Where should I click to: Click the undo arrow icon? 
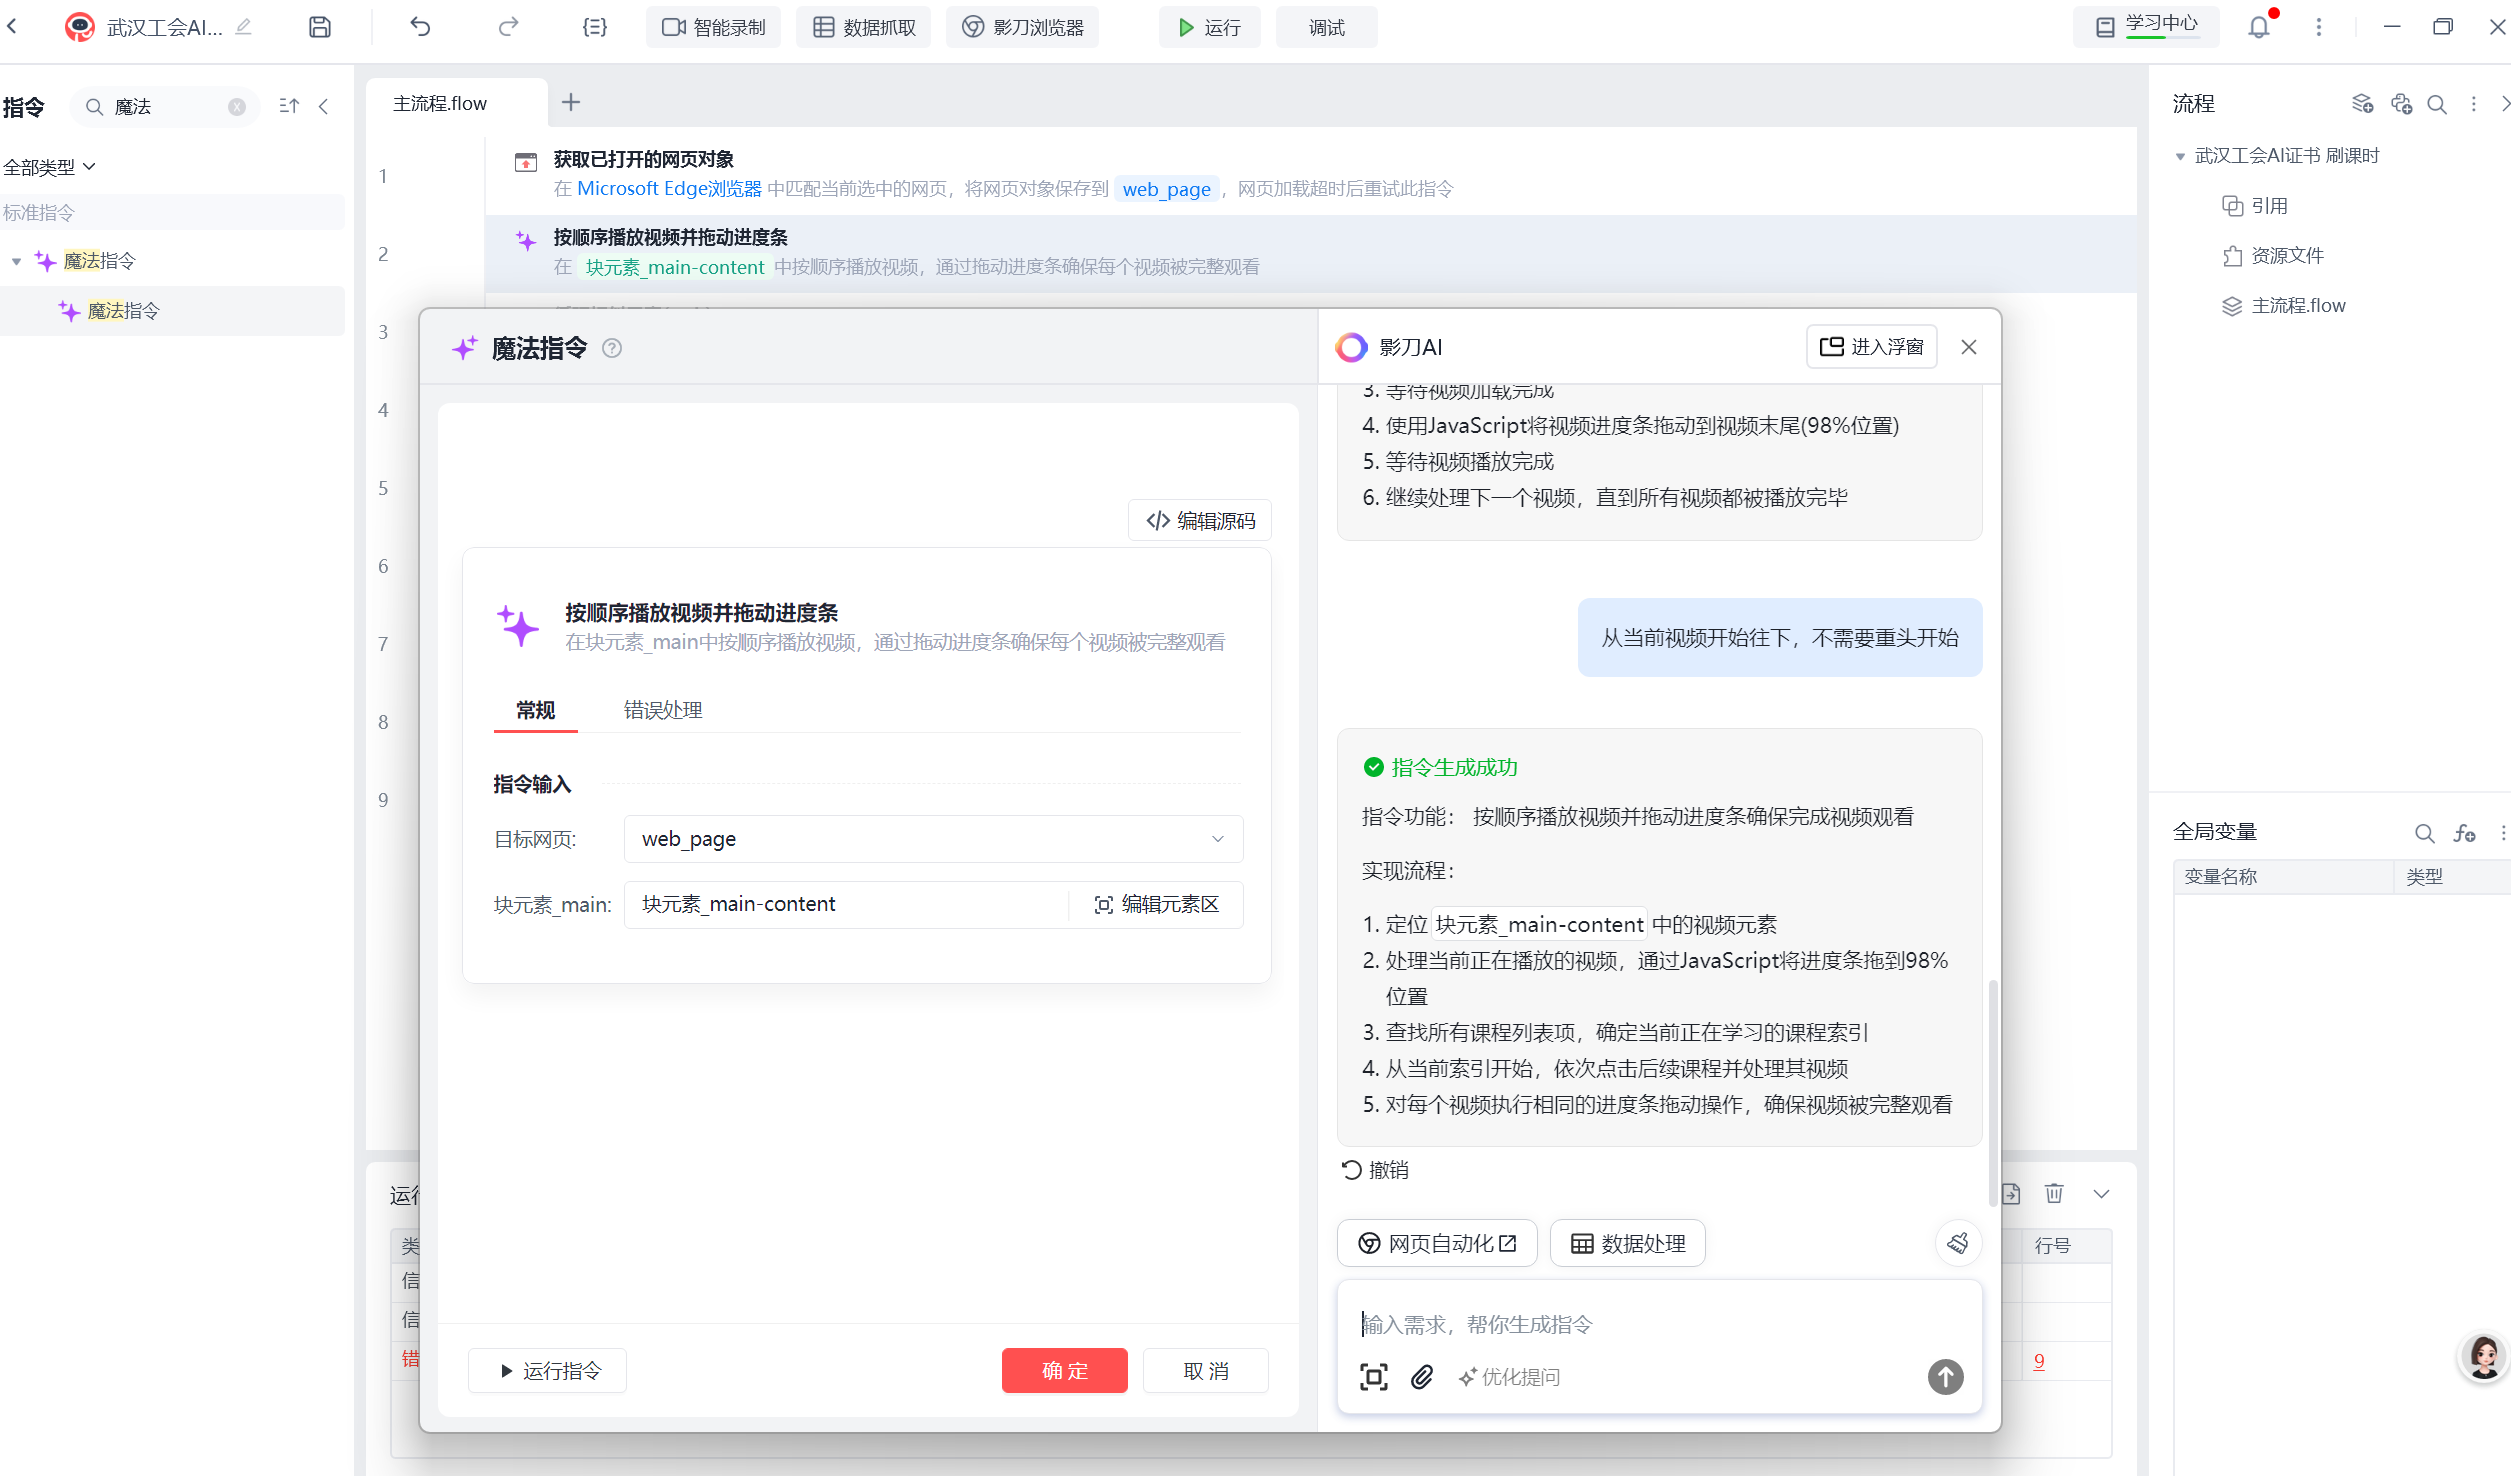click(420, 27)
